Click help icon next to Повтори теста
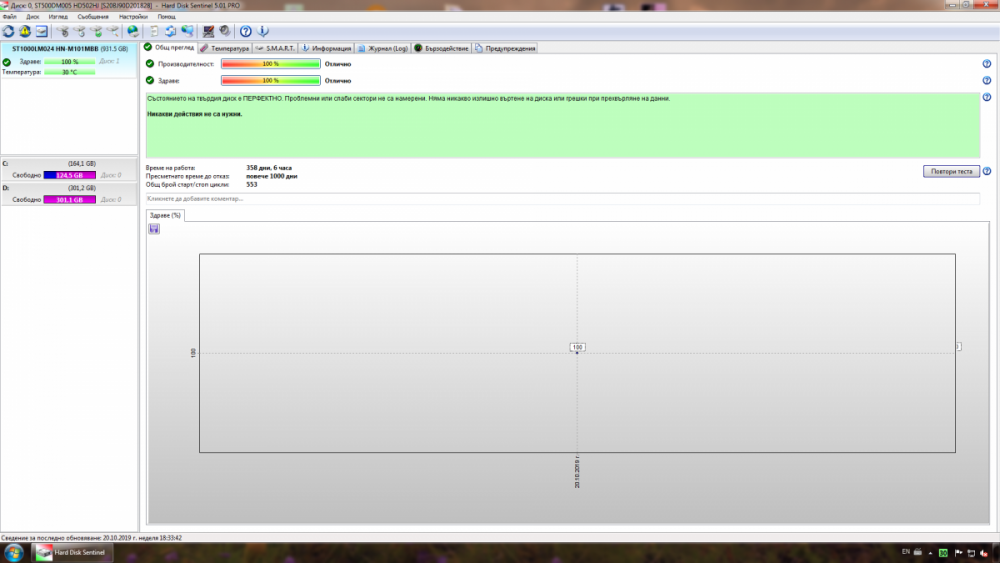 point(986,171)
